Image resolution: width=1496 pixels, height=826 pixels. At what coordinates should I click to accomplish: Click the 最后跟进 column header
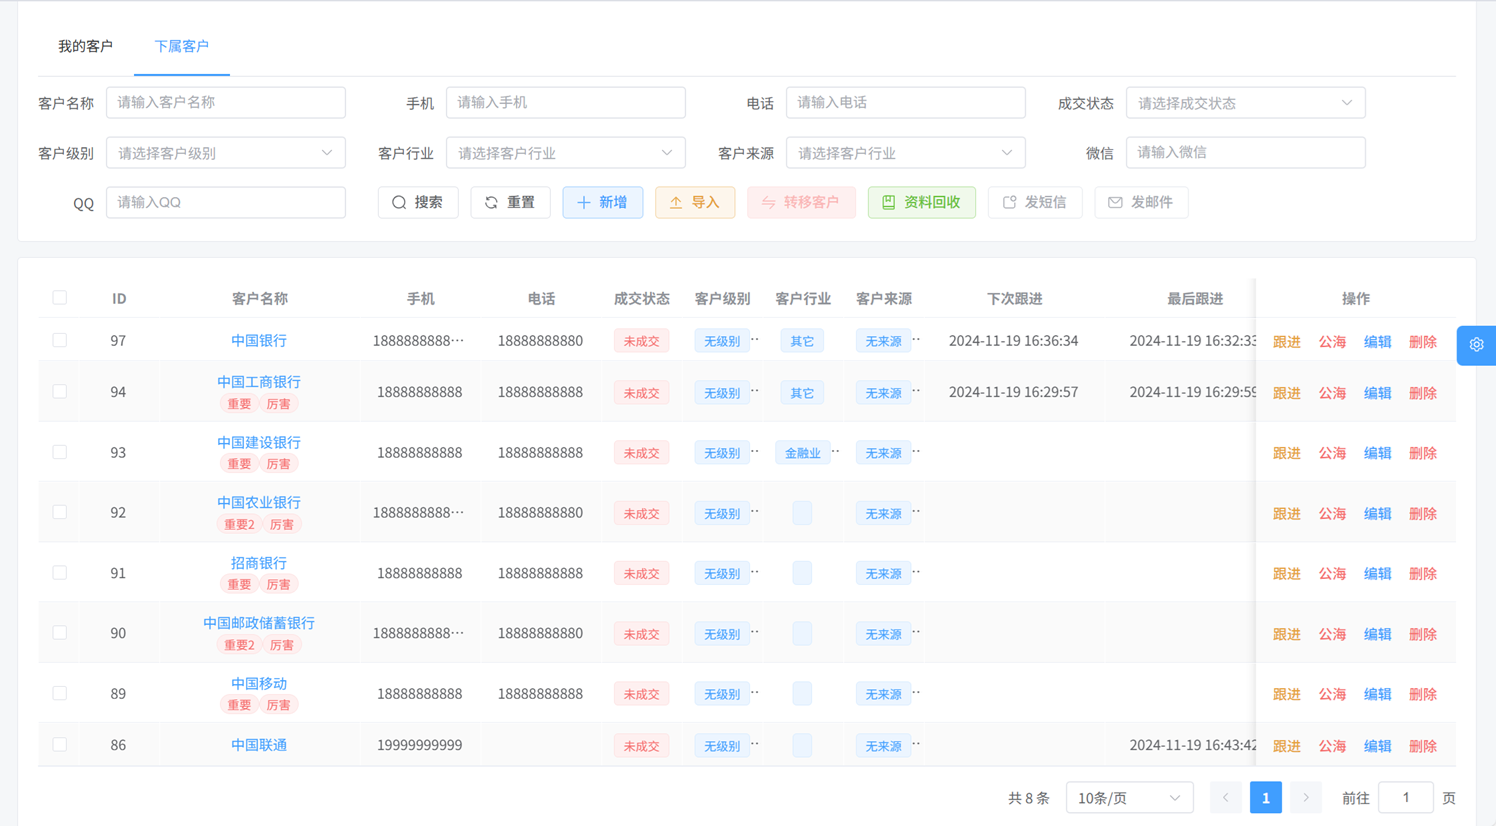[x=1195, y=298]
